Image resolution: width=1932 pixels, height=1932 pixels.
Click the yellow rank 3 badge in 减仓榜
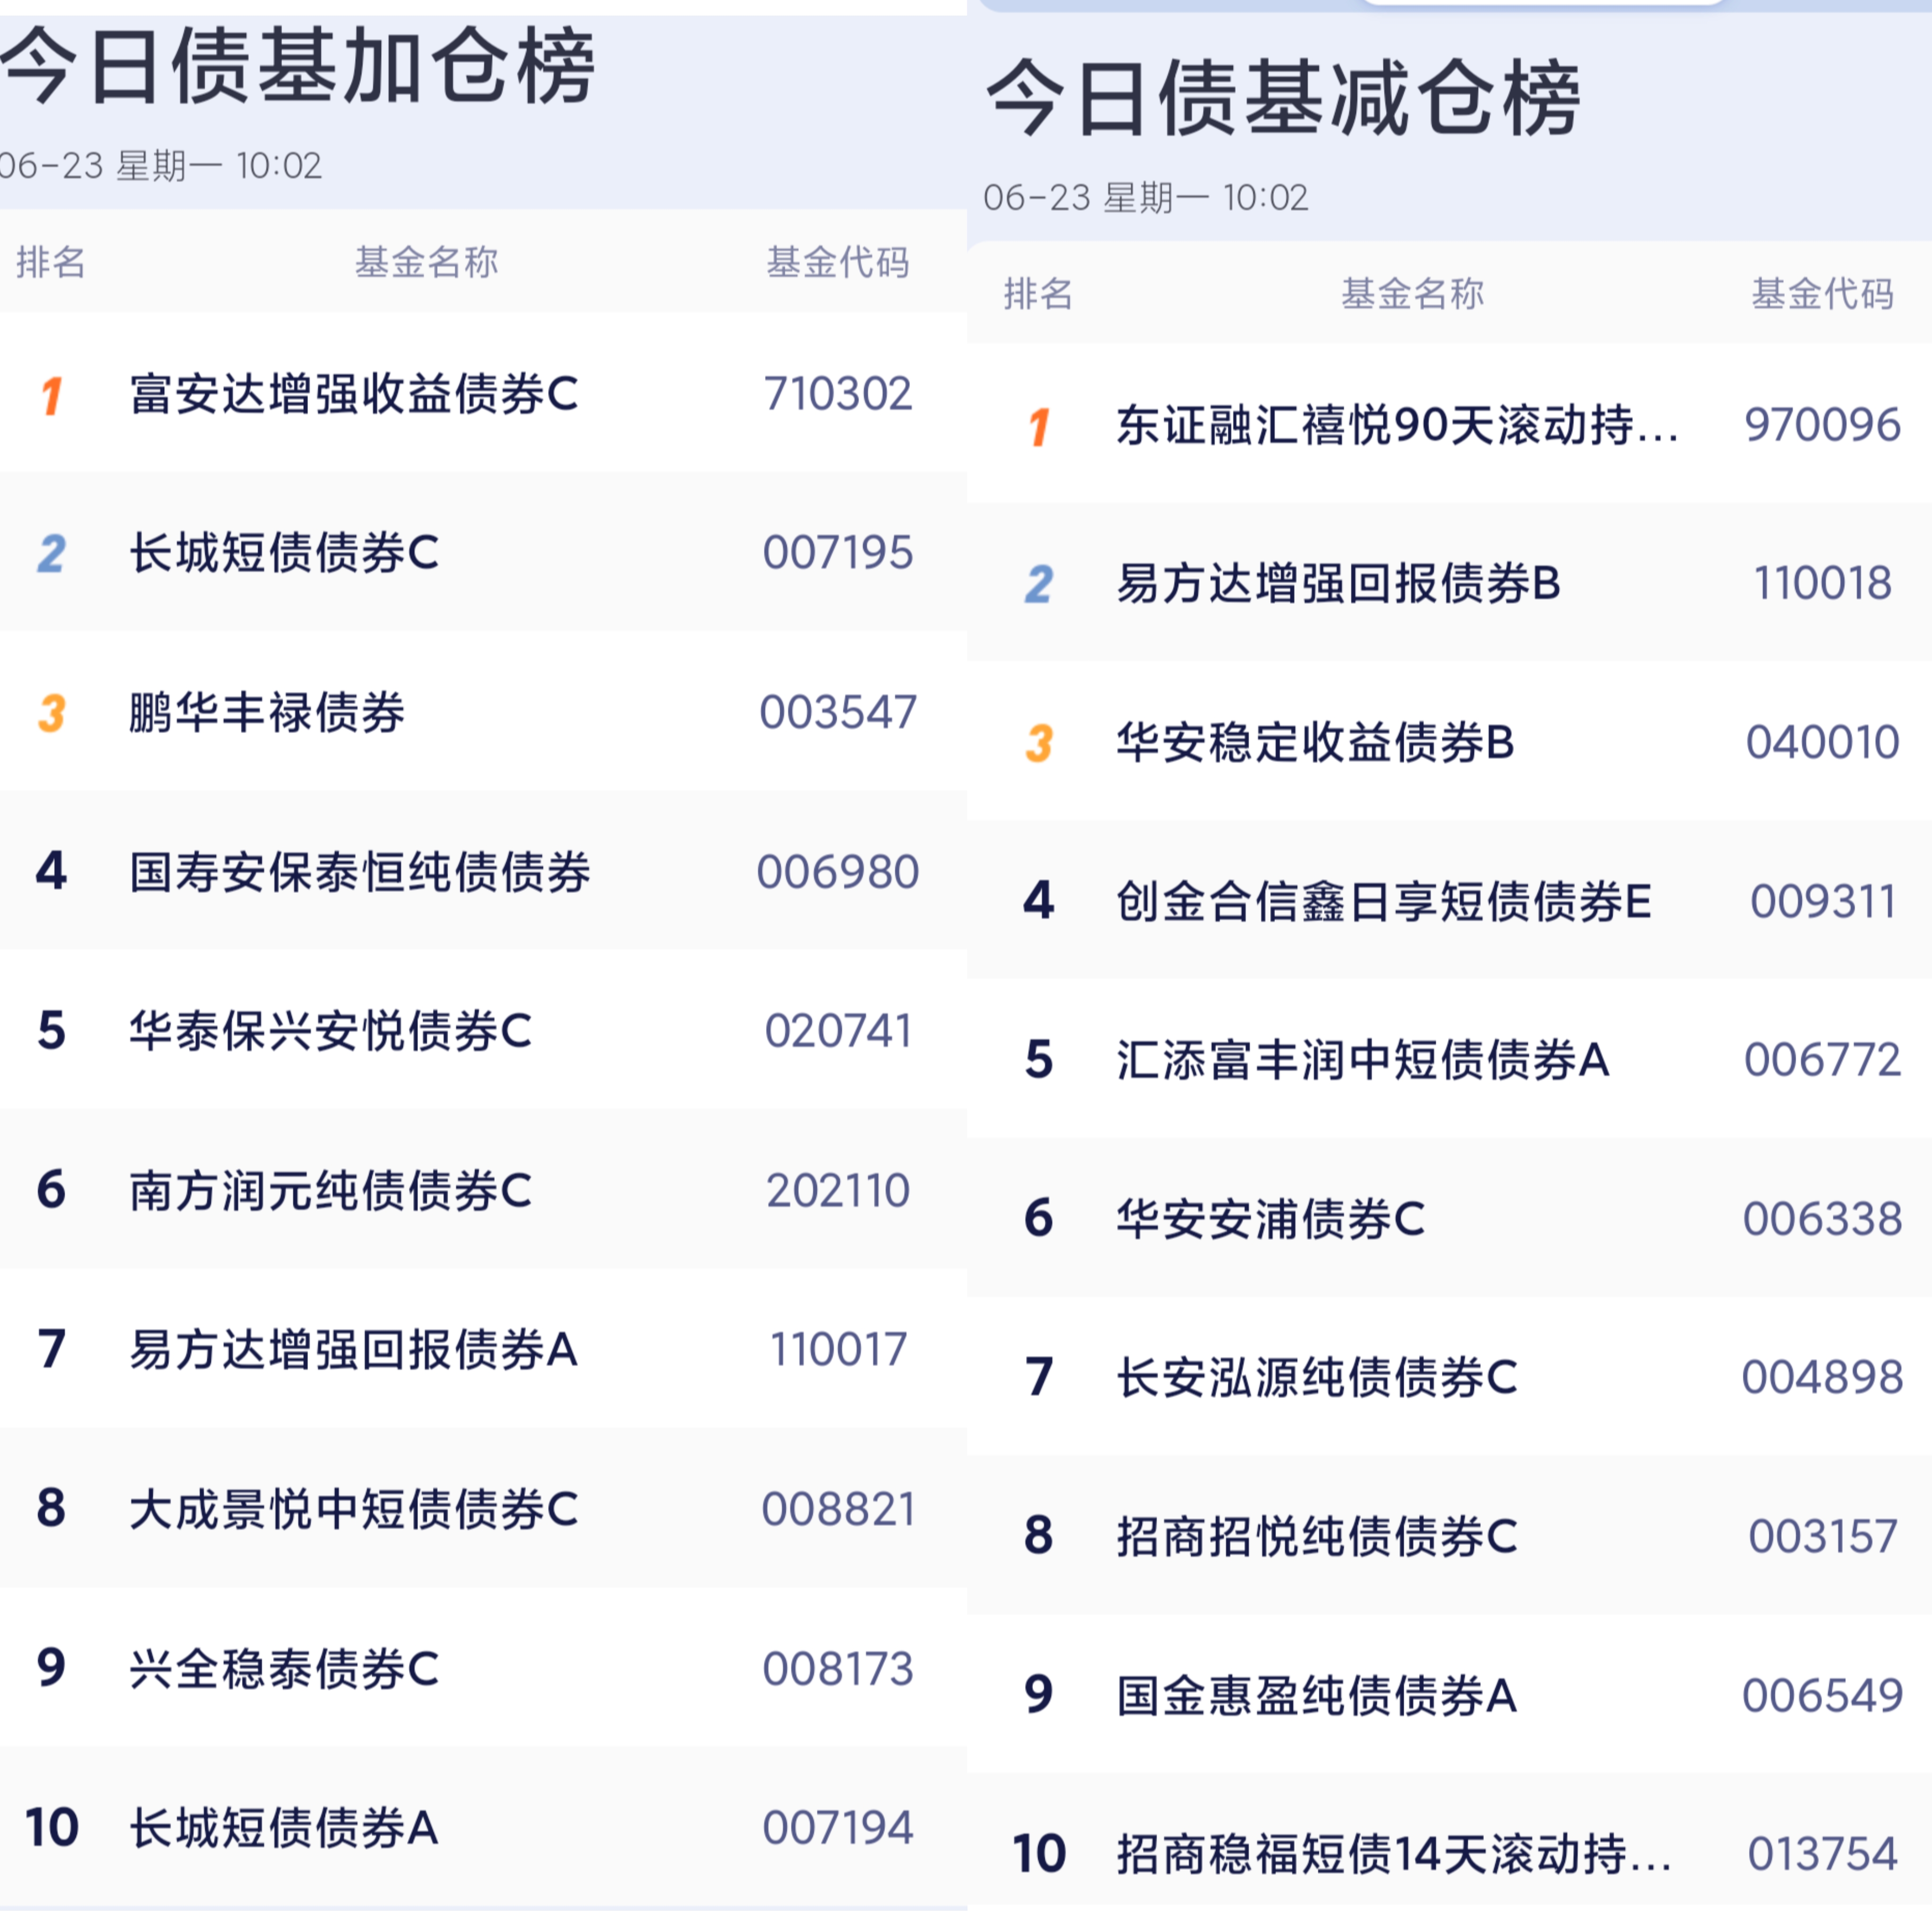tap(1039, 743)
